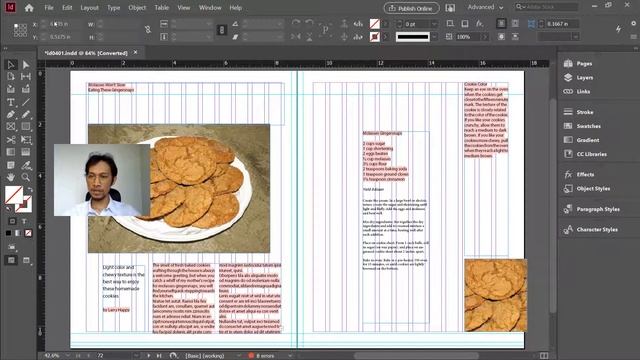Expand the preflight errors dropdown

point(290,356)
